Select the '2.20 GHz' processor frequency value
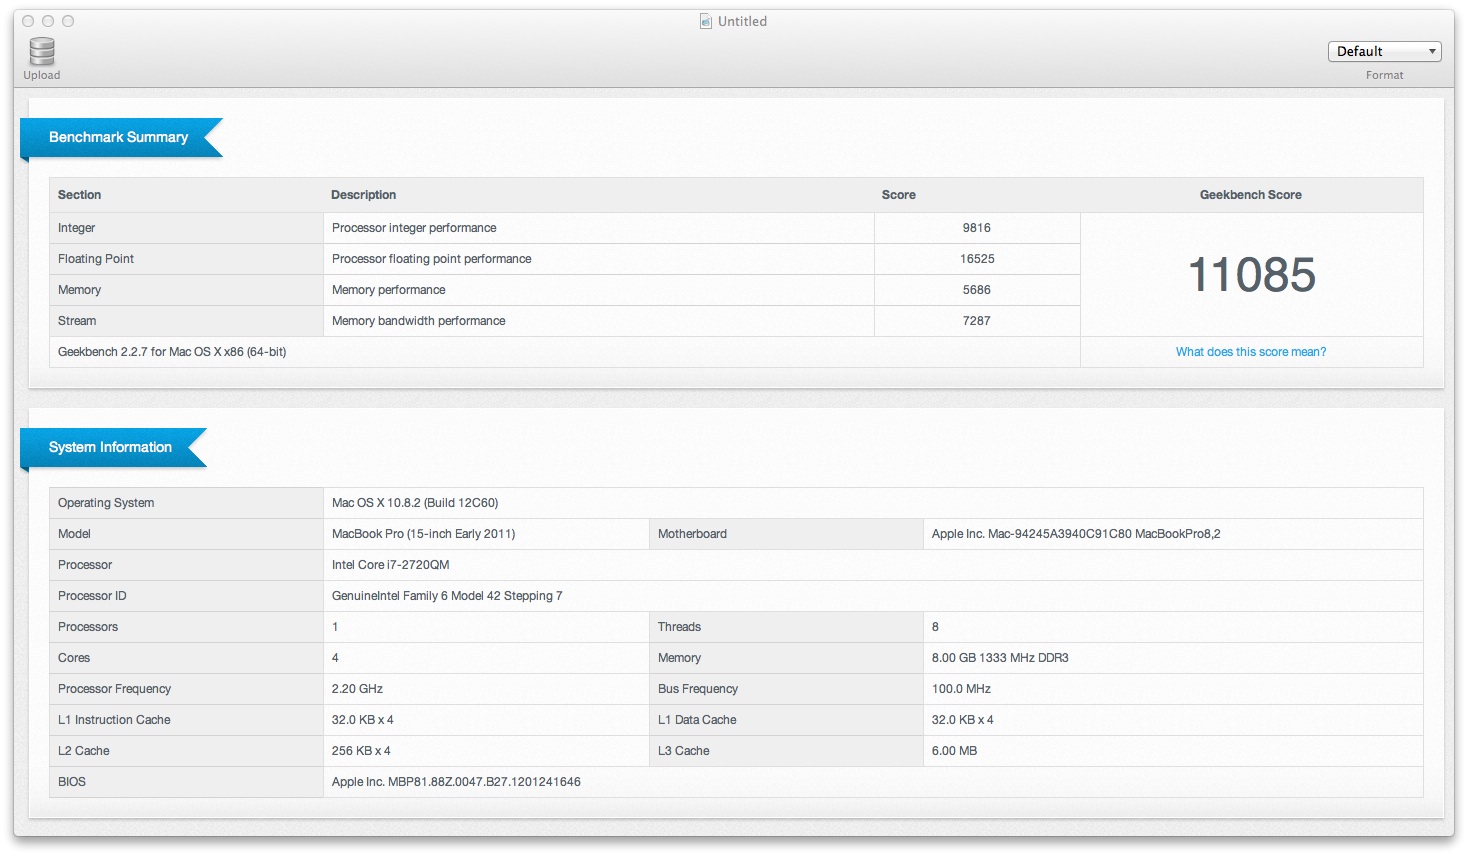The height and width of the screenshot is (856, 1468). click(x=357, y=689)
